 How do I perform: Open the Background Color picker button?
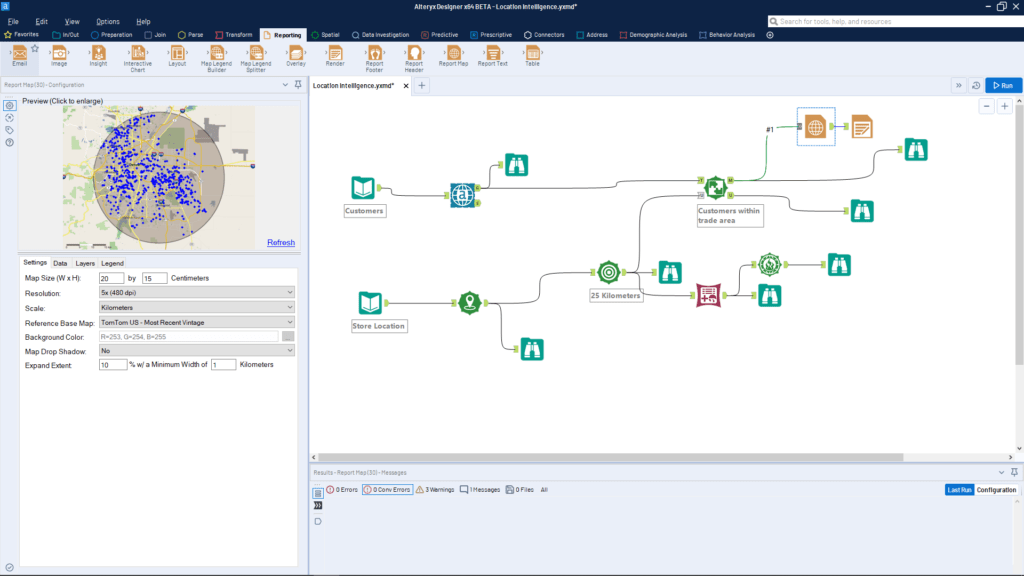click(288, 337)
